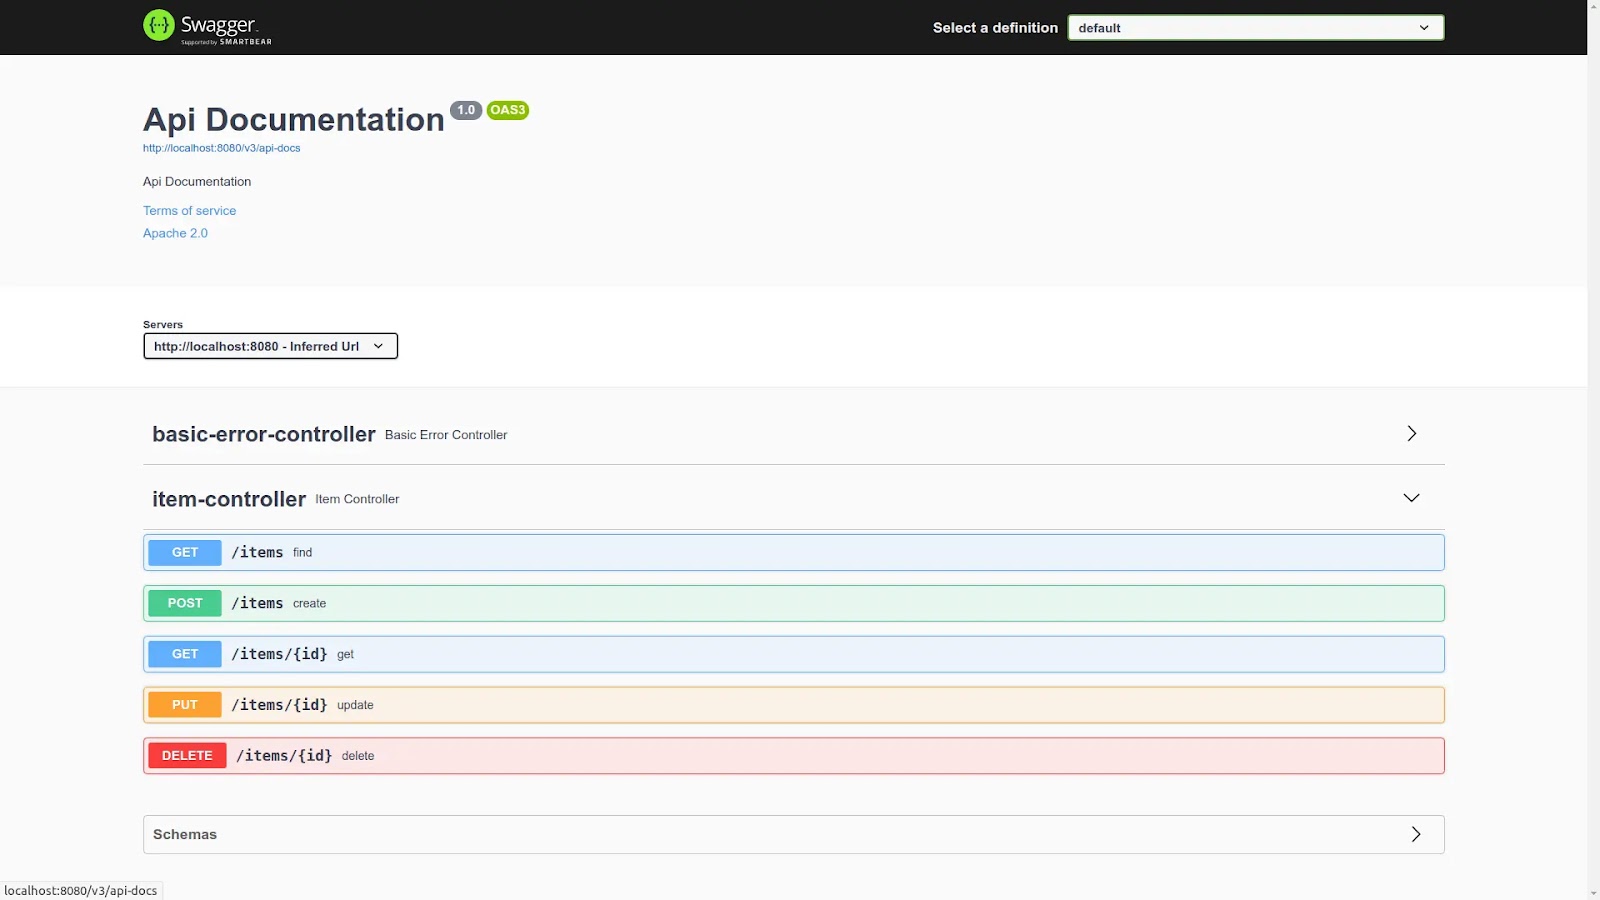Expand the PUT /items/{id} update operation

tap(794, 705)
